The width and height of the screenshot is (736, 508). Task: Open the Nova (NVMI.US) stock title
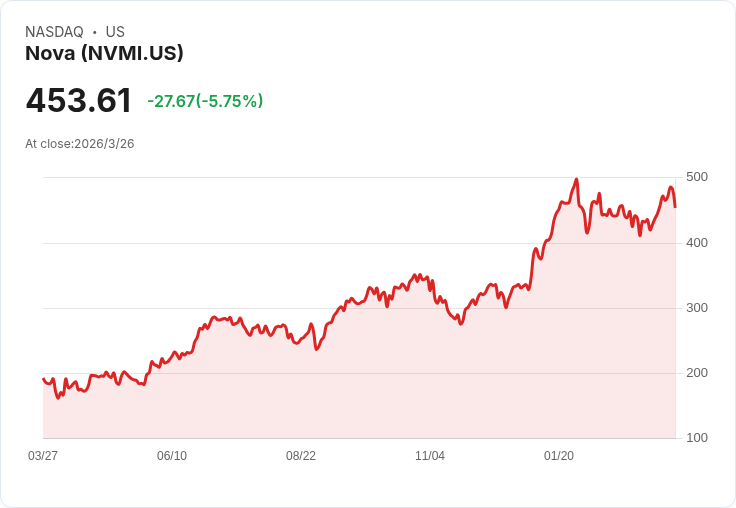[104, 53]
